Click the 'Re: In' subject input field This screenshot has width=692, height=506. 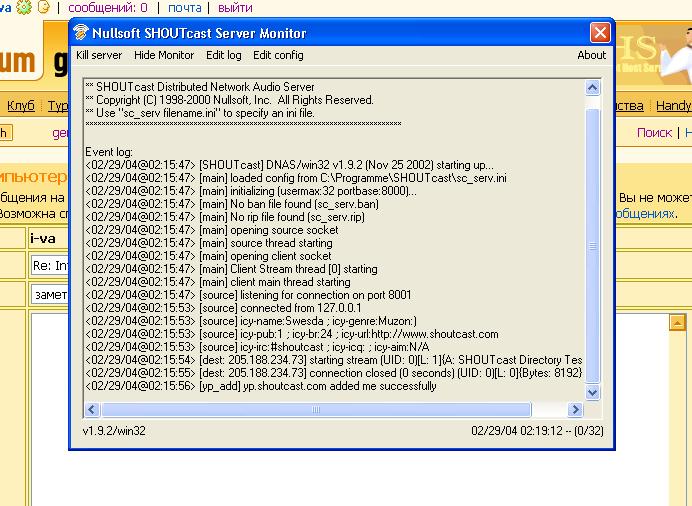point(50,266)
